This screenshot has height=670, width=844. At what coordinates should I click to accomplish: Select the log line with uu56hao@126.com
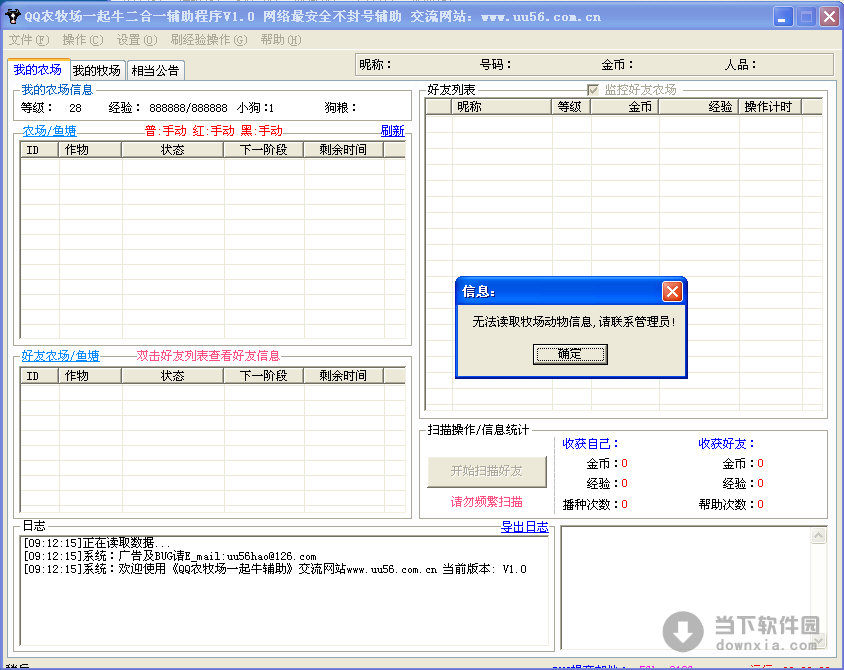170,556
